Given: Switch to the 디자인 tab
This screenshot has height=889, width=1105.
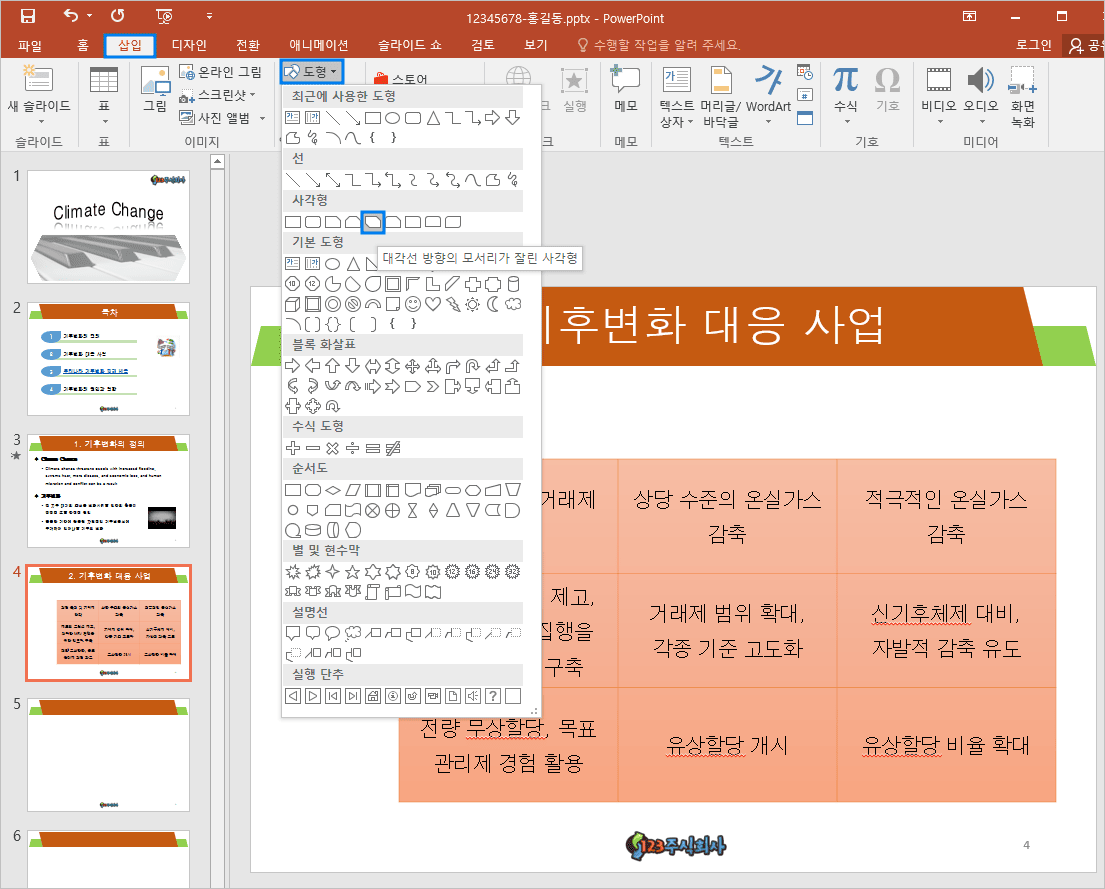Looking at the screenshot, I should click(x=189, y=45).
